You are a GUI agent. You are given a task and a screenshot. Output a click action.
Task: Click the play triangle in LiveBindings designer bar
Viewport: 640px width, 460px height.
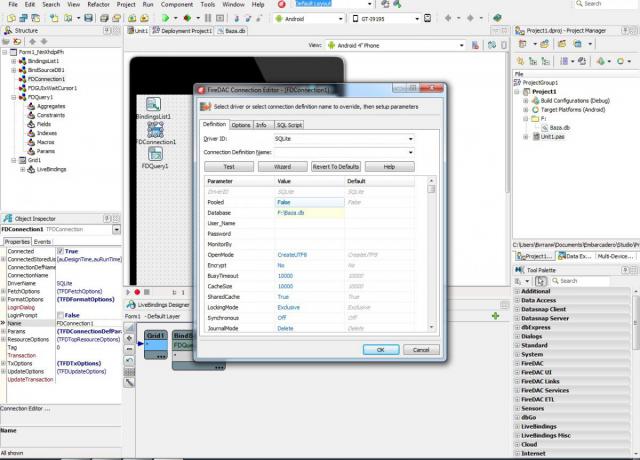tap(128, 292)
